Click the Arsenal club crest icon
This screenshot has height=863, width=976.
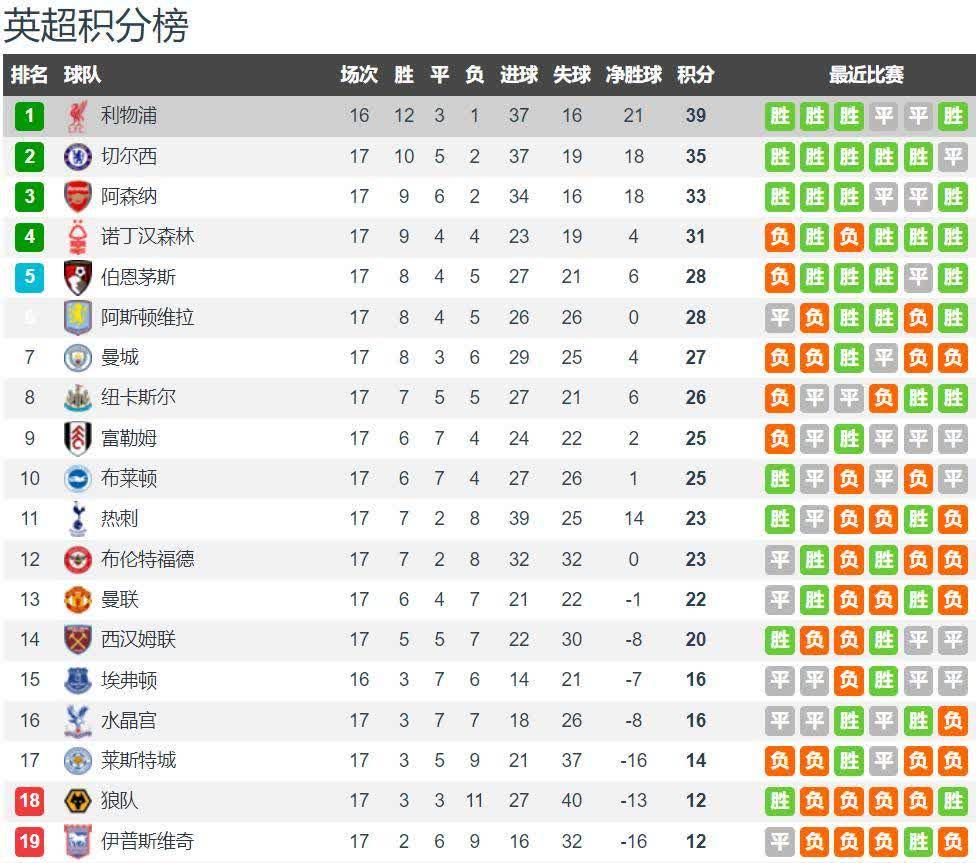click(77, 196)
